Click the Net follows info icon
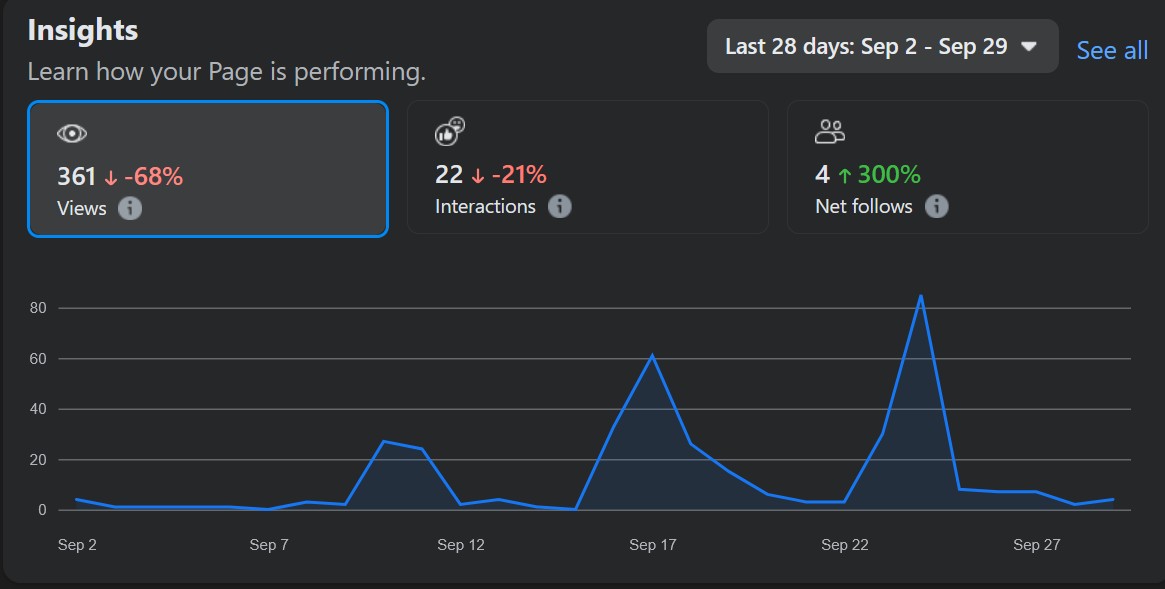Screen dimensions: 1165x589 936,206
